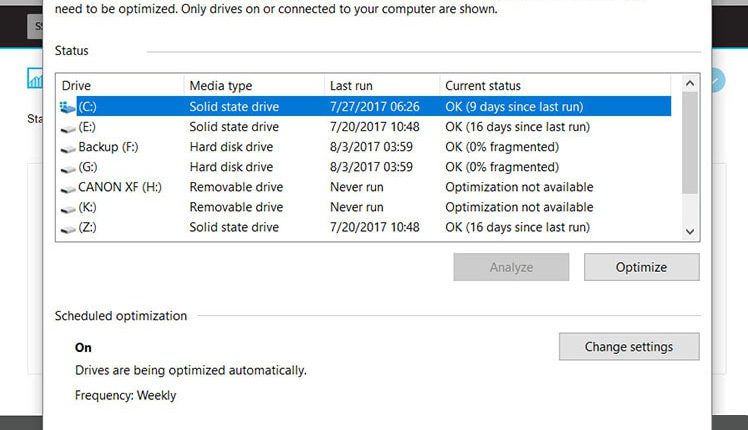The width and height of the screenshot is (748, 430).
Task: Click the Backup (F:) drive icon
Action: [68, 149]
